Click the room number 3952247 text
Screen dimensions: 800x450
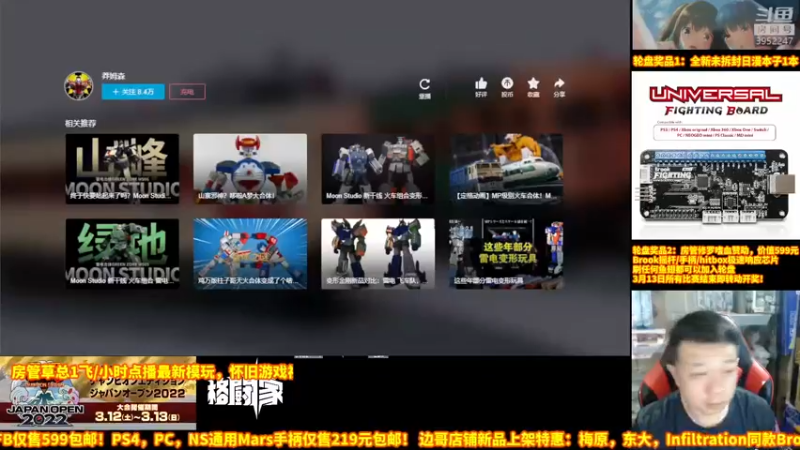(x=774, y=41)
